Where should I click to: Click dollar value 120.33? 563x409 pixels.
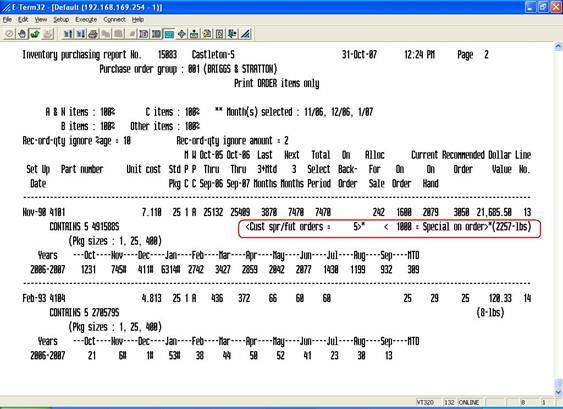(x=501, y=298)
